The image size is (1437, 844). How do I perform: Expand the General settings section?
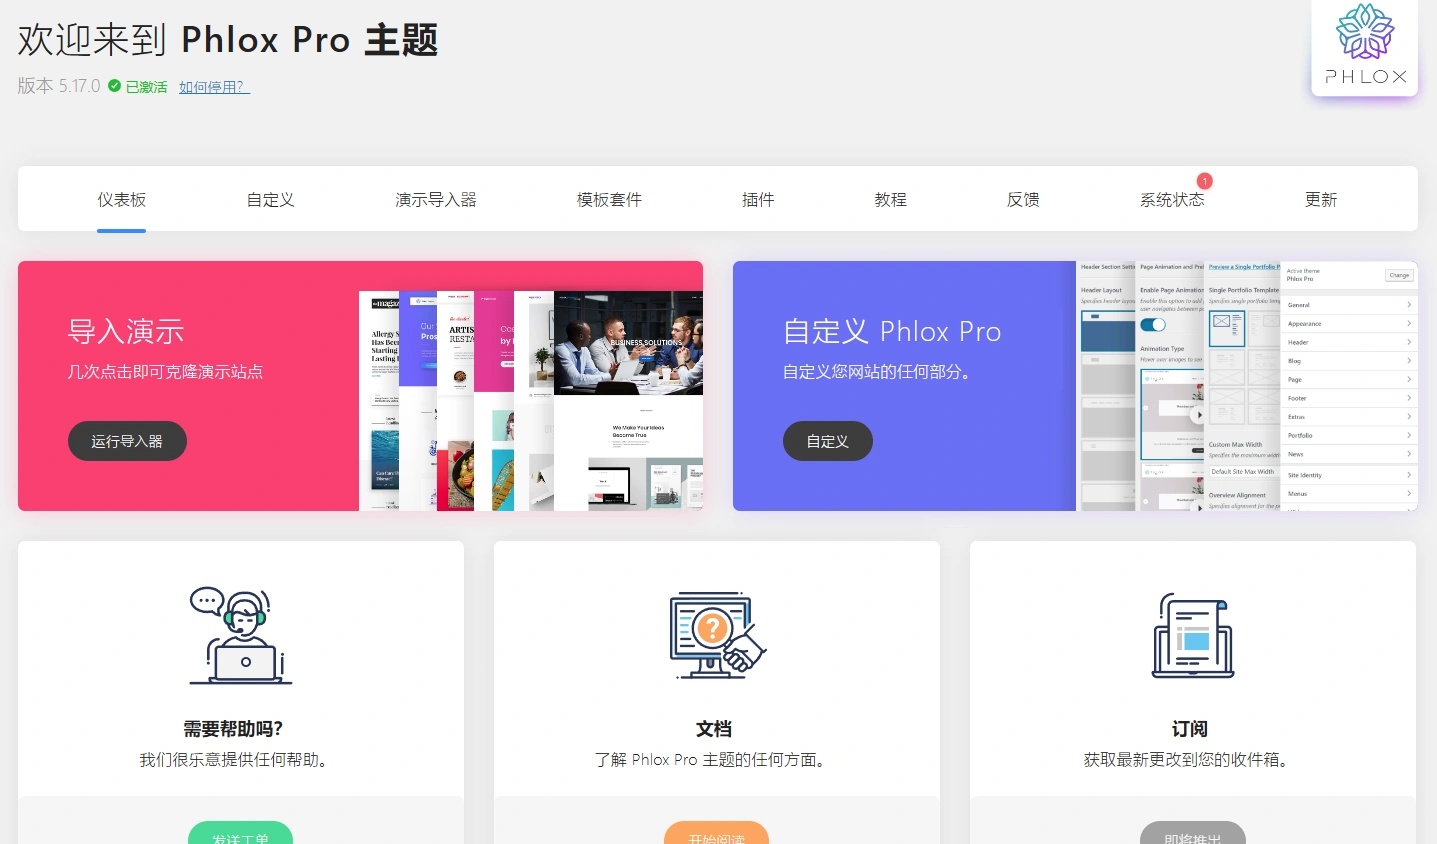pyautogui.click(x=1349, y=305)
